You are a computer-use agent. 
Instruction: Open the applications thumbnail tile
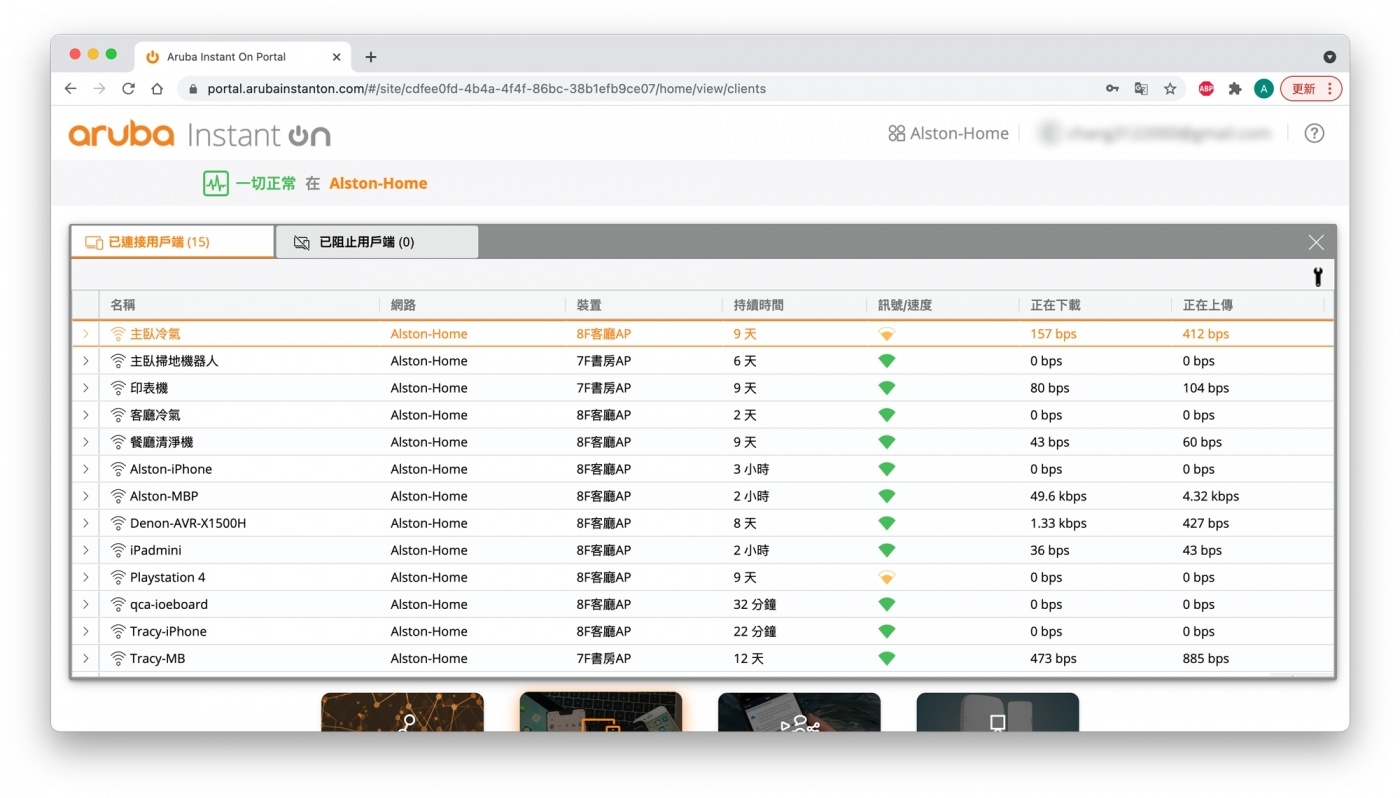click(799, 712)
